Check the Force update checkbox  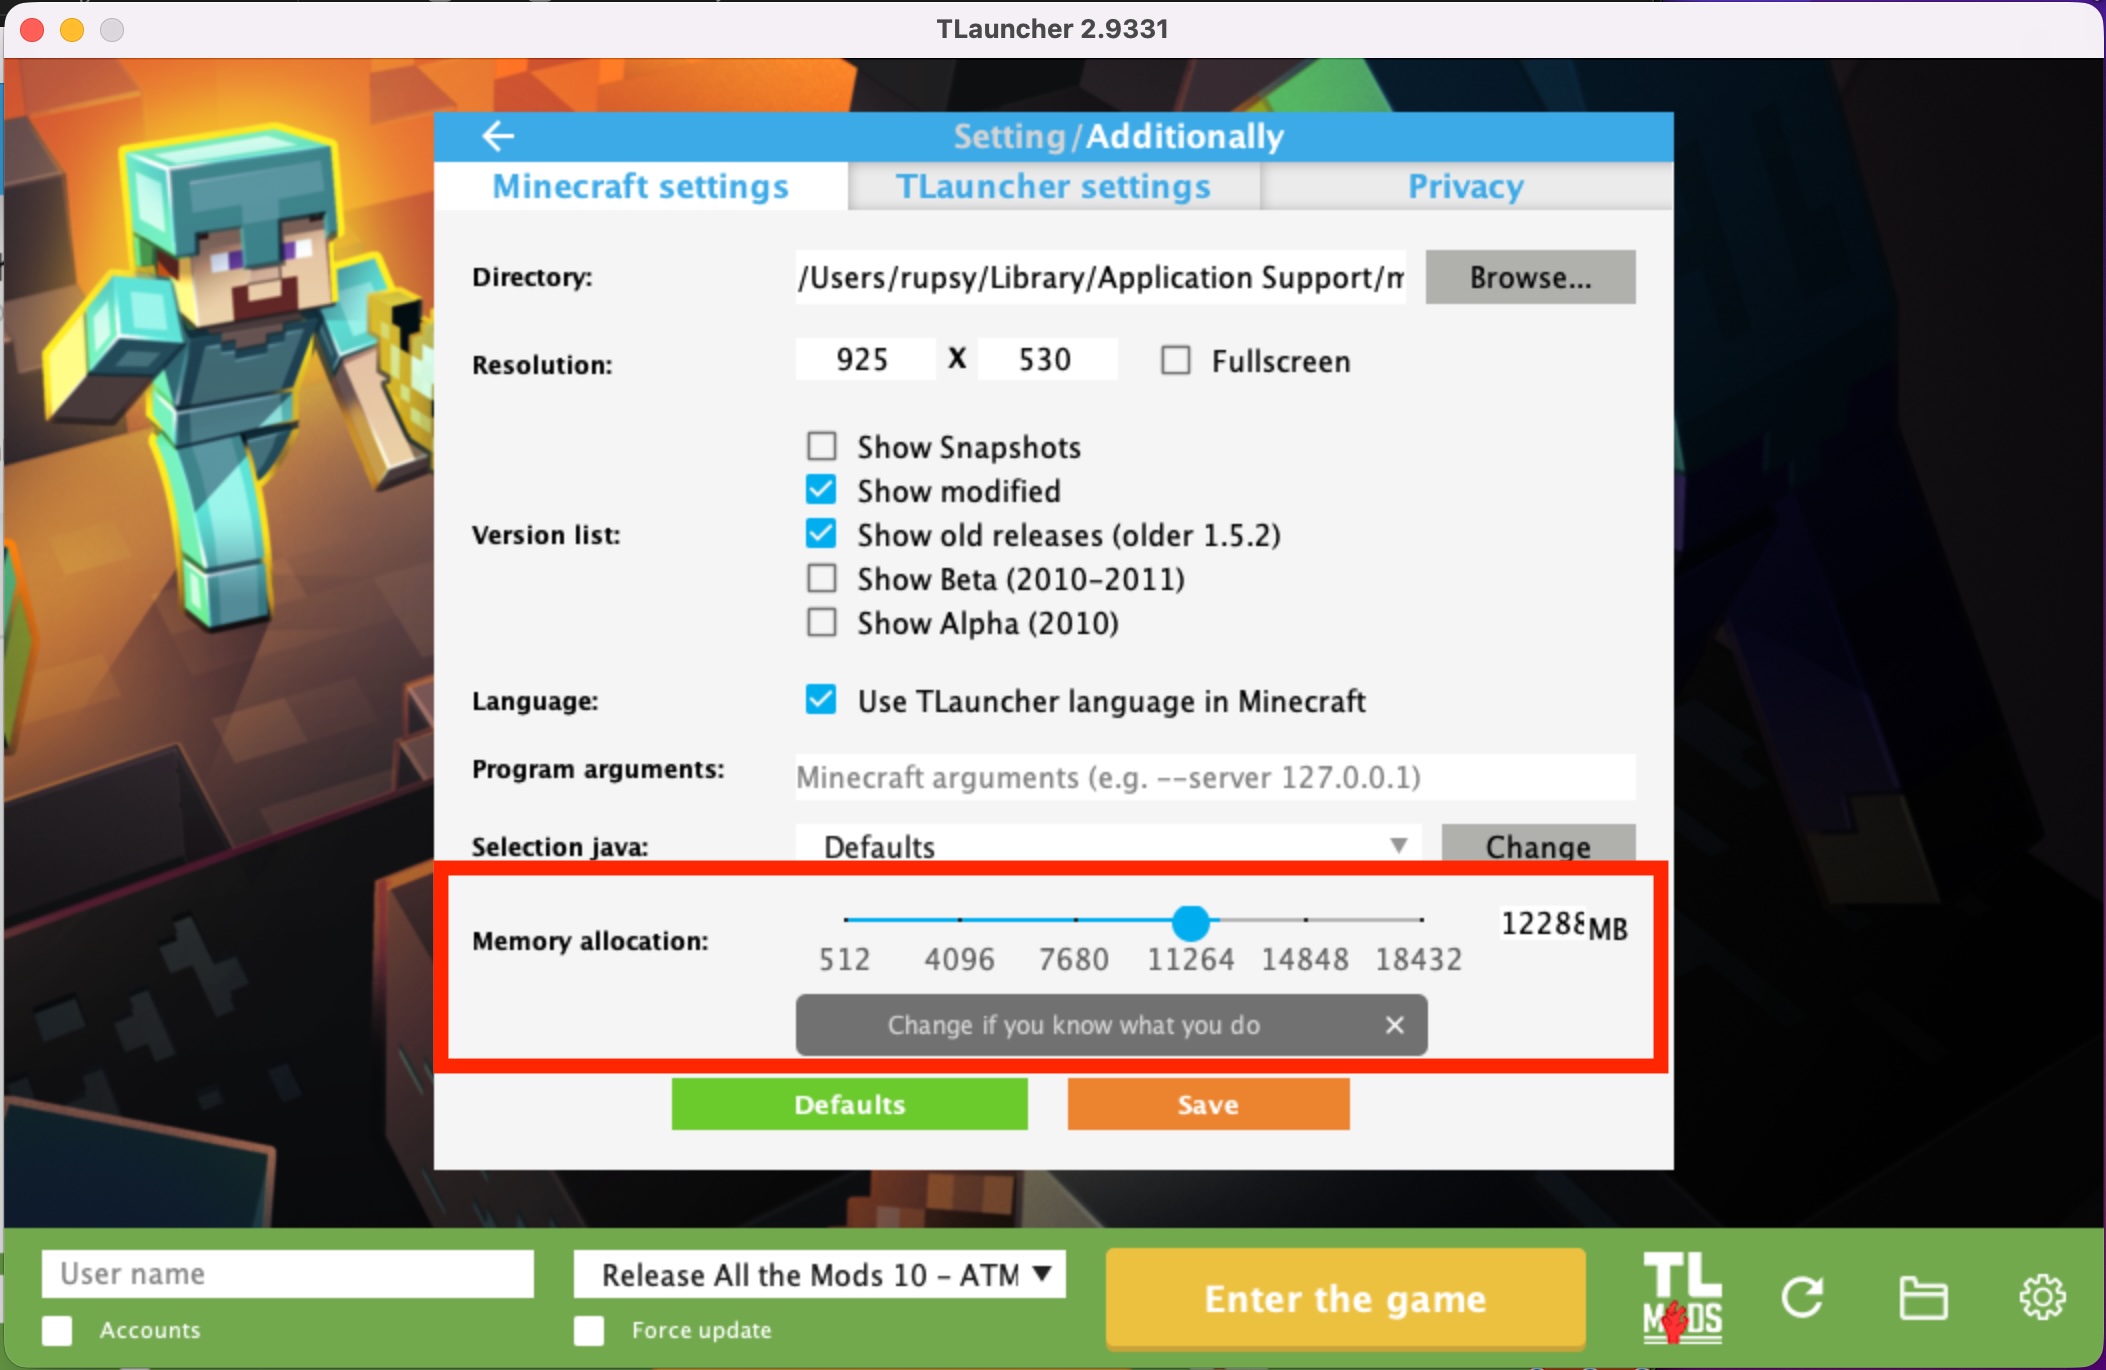click(589, 1330)
